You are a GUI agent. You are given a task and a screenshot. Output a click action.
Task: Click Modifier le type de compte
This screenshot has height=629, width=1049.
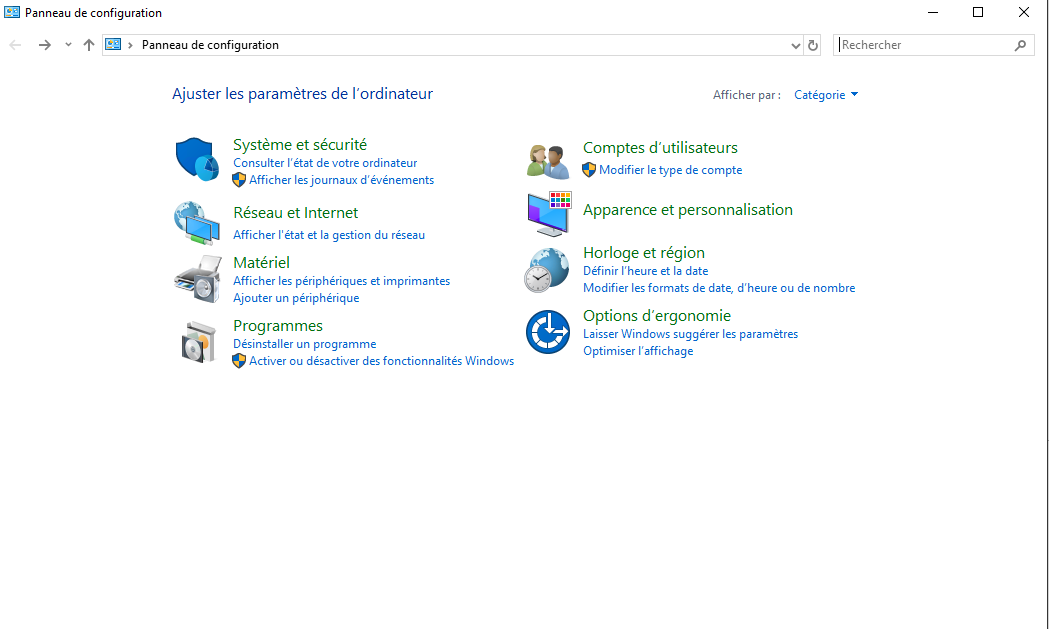tap(670, 170)
